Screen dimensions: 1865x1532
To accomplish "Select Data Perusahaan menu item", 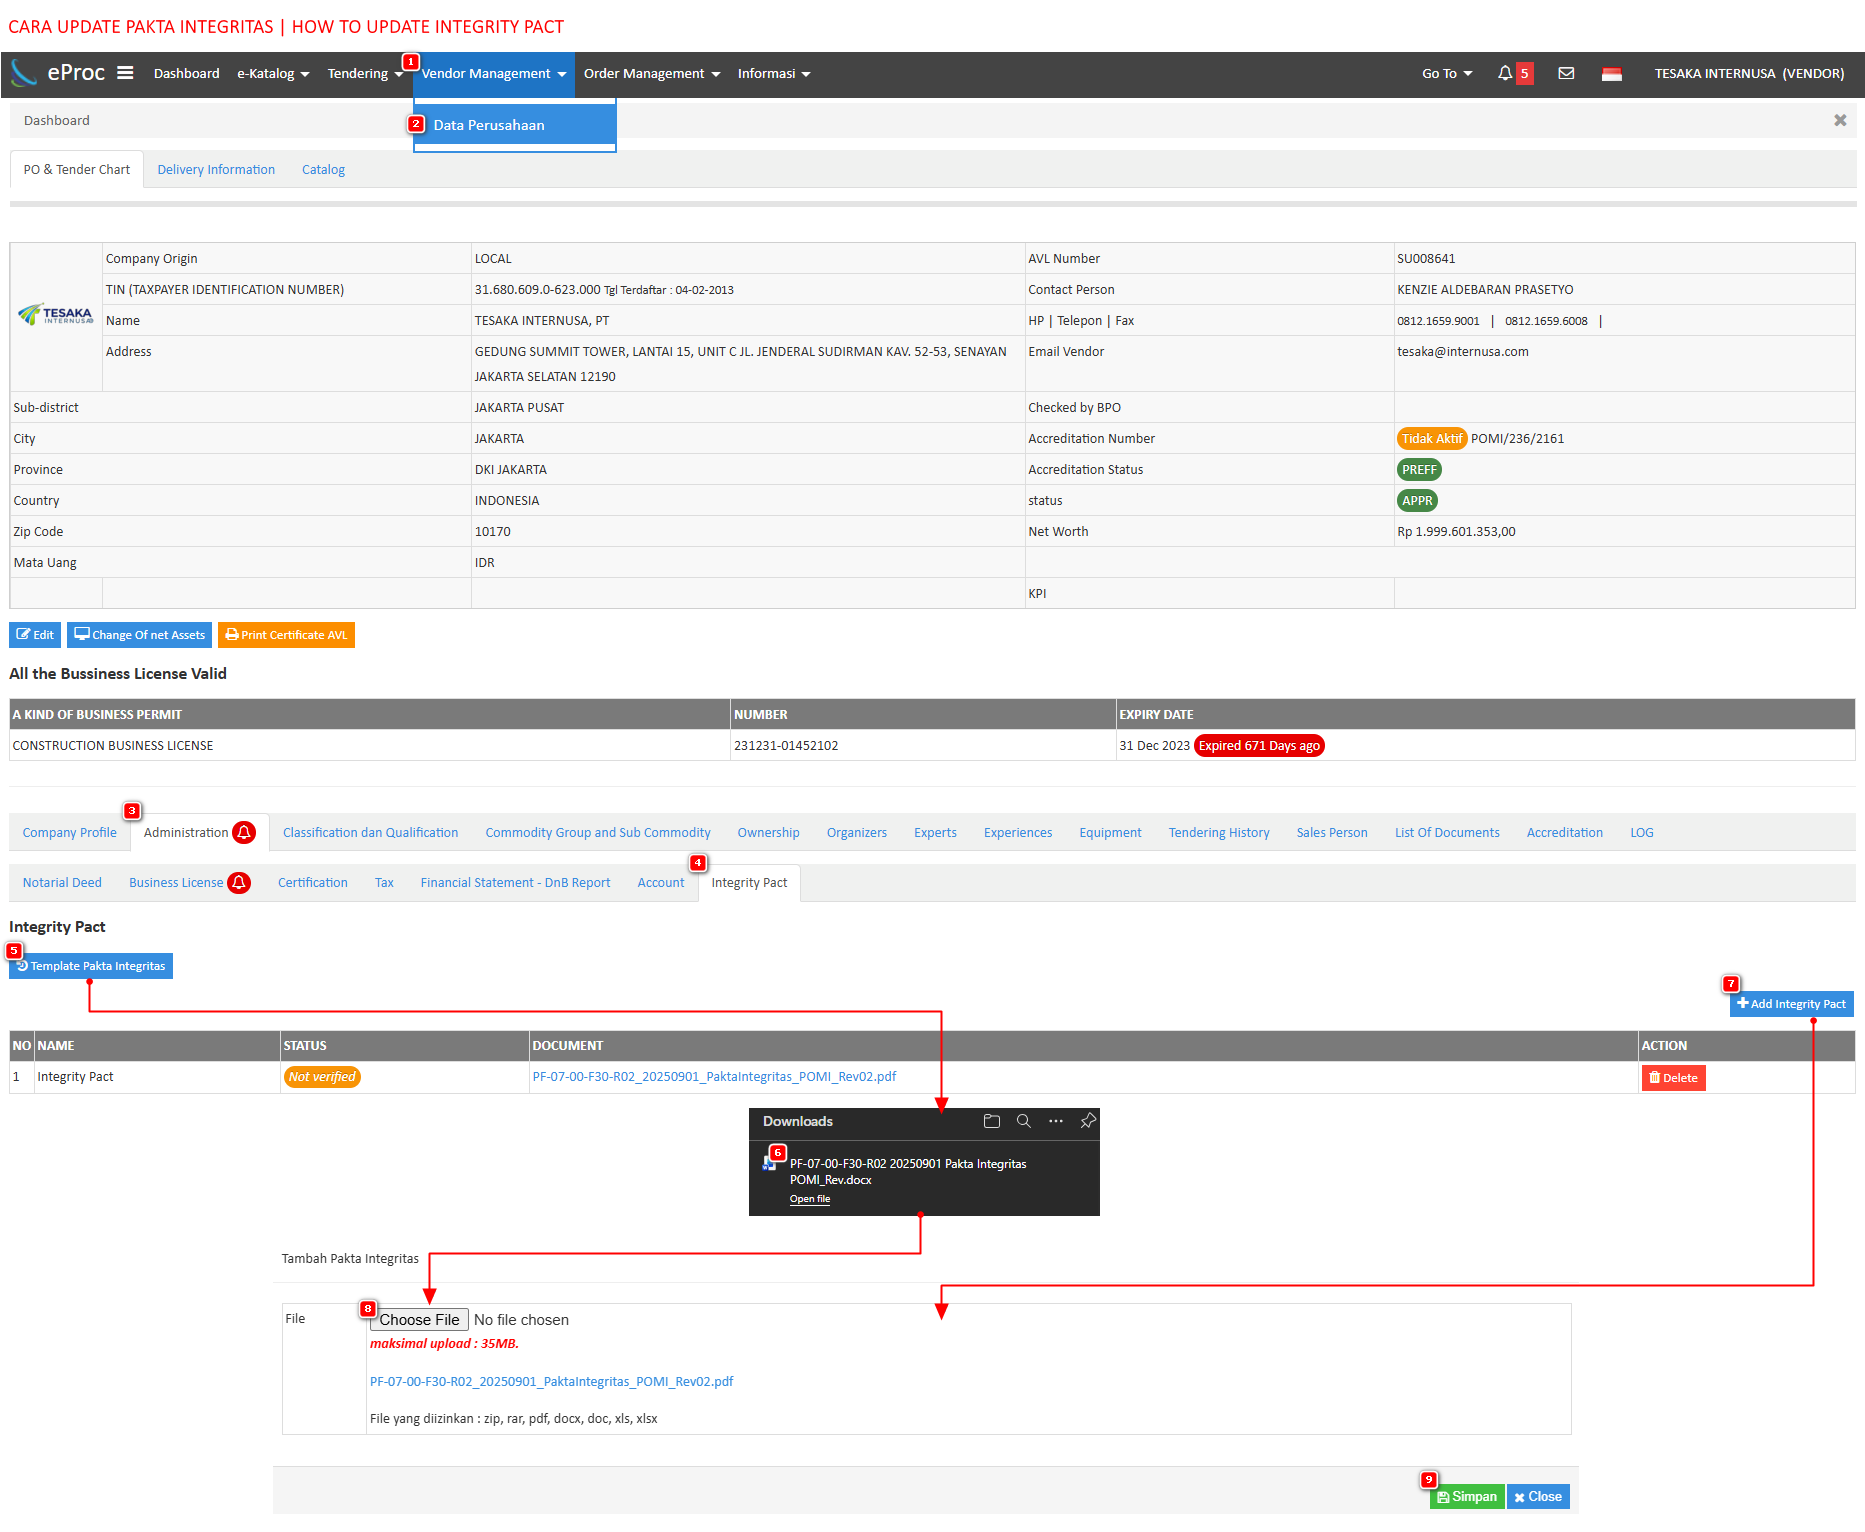I will pyautogui.click(x=489, y=125).
